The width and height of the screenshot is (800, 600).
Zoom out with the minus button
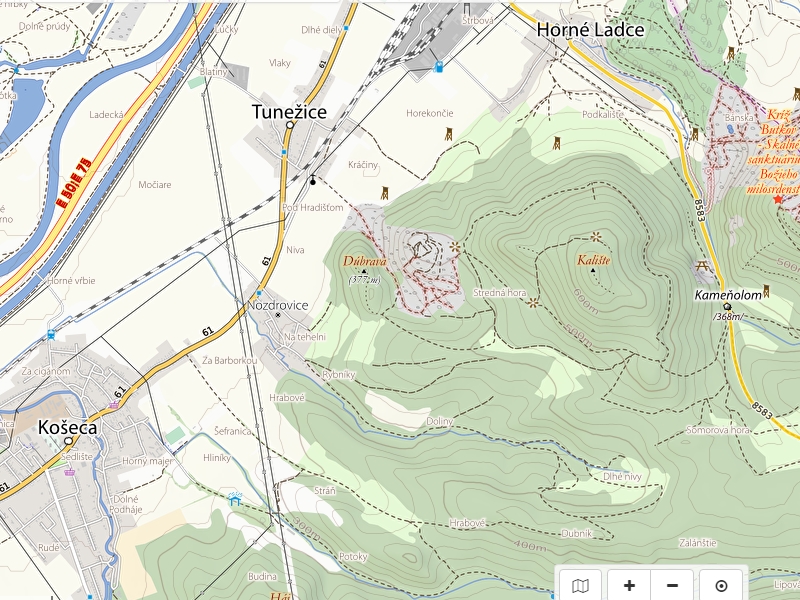672,585
